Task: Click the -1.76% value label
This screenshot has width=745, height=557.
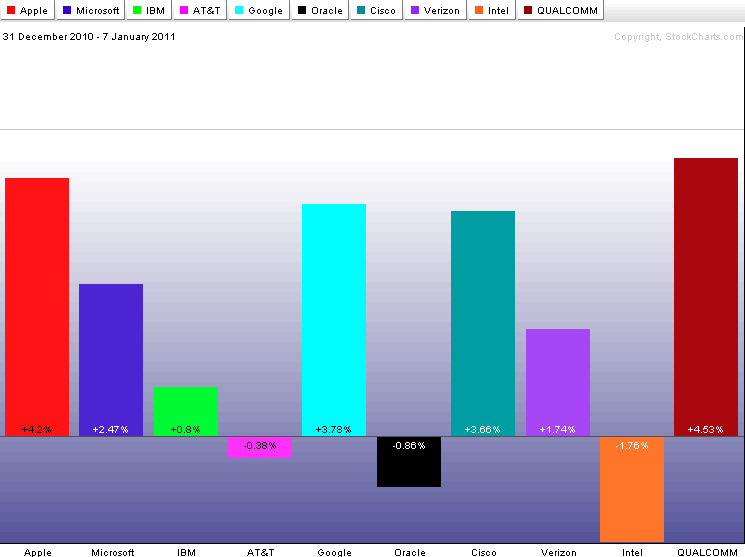Action: point(631,446)
